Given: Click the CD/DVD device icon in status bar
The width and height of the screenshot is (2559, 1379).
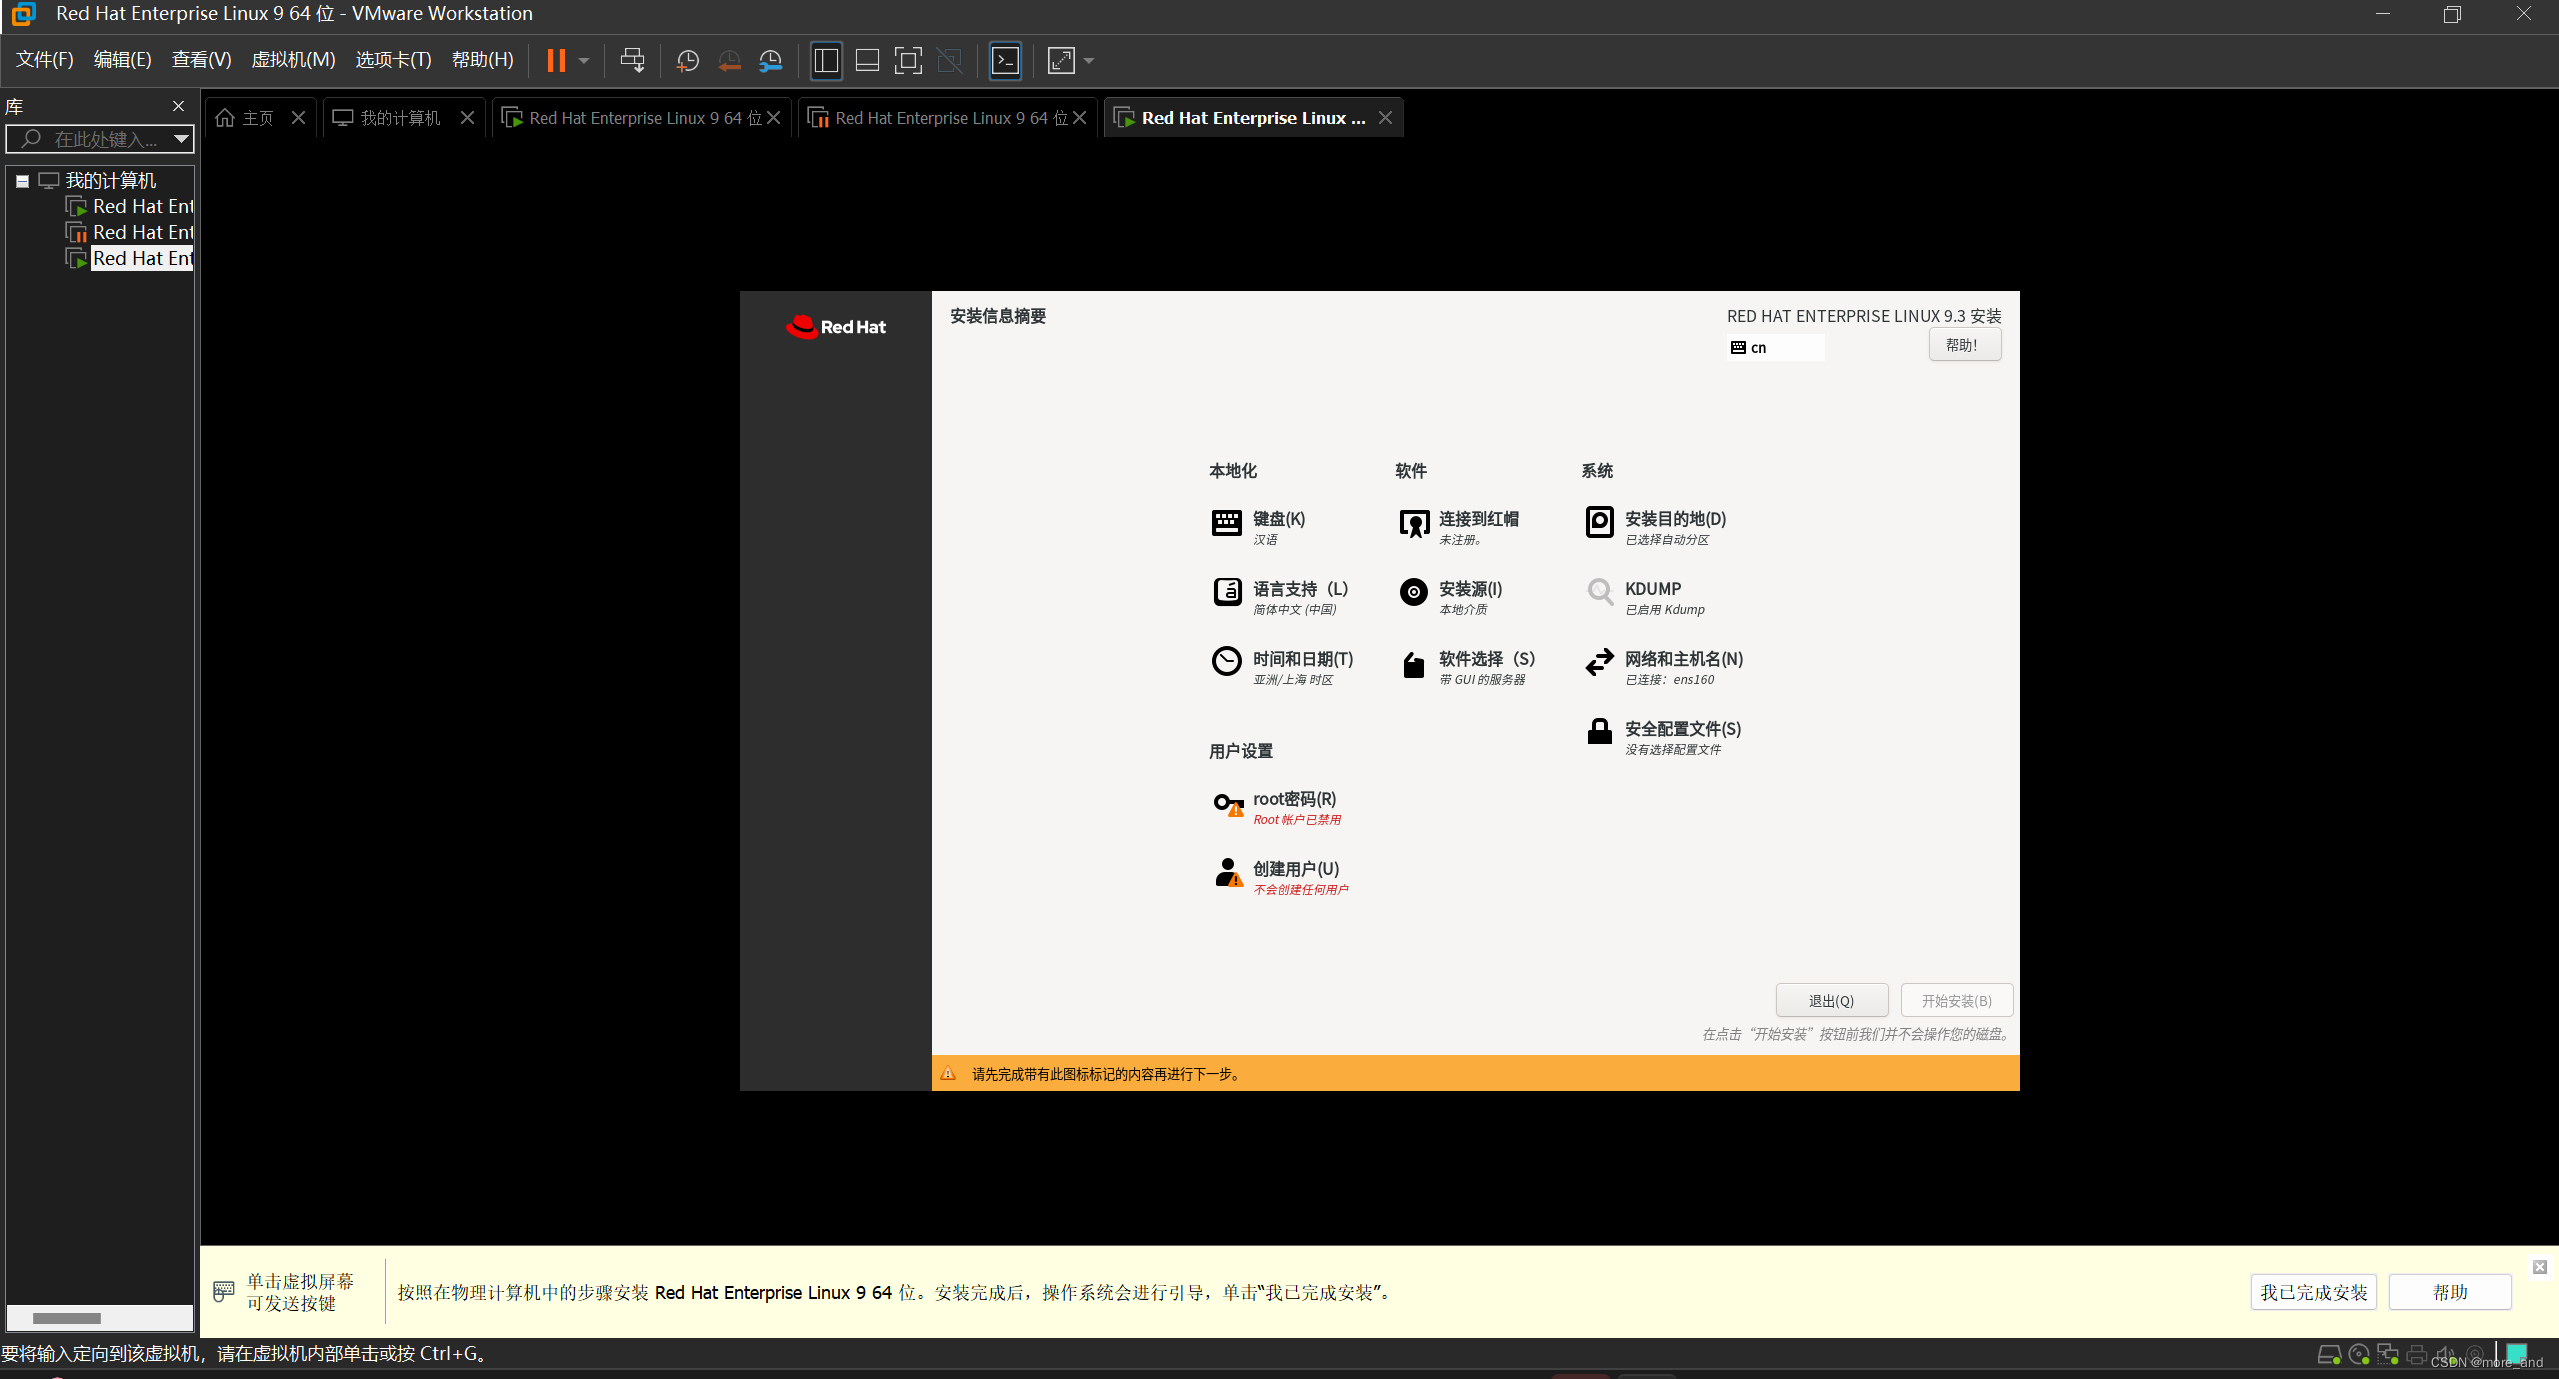Looking at the screenshot, I should [x=2359, y=1356].
